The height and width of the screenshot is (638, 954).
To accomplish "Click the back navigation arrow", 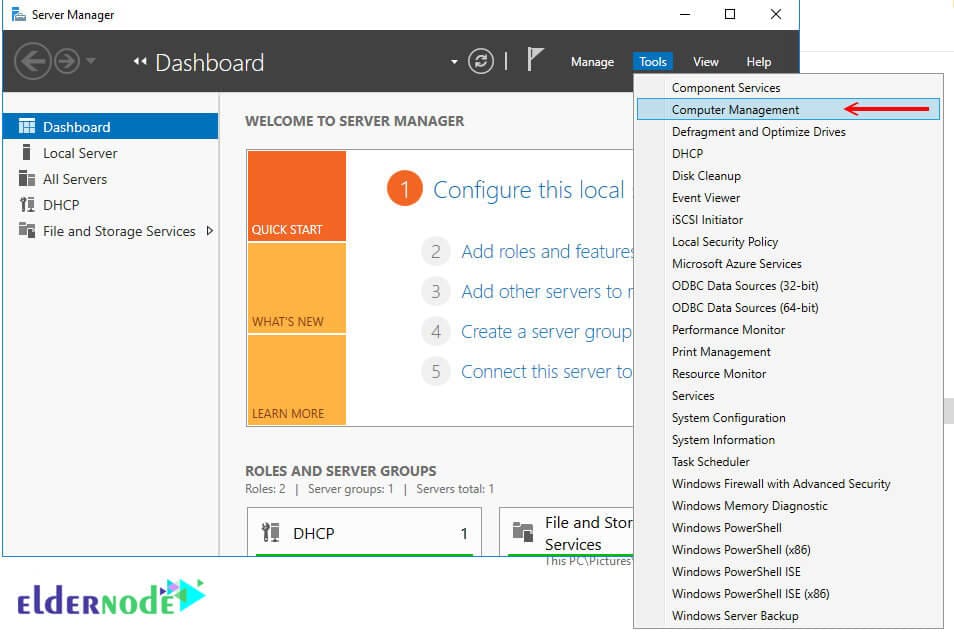I will pos(33,60).
